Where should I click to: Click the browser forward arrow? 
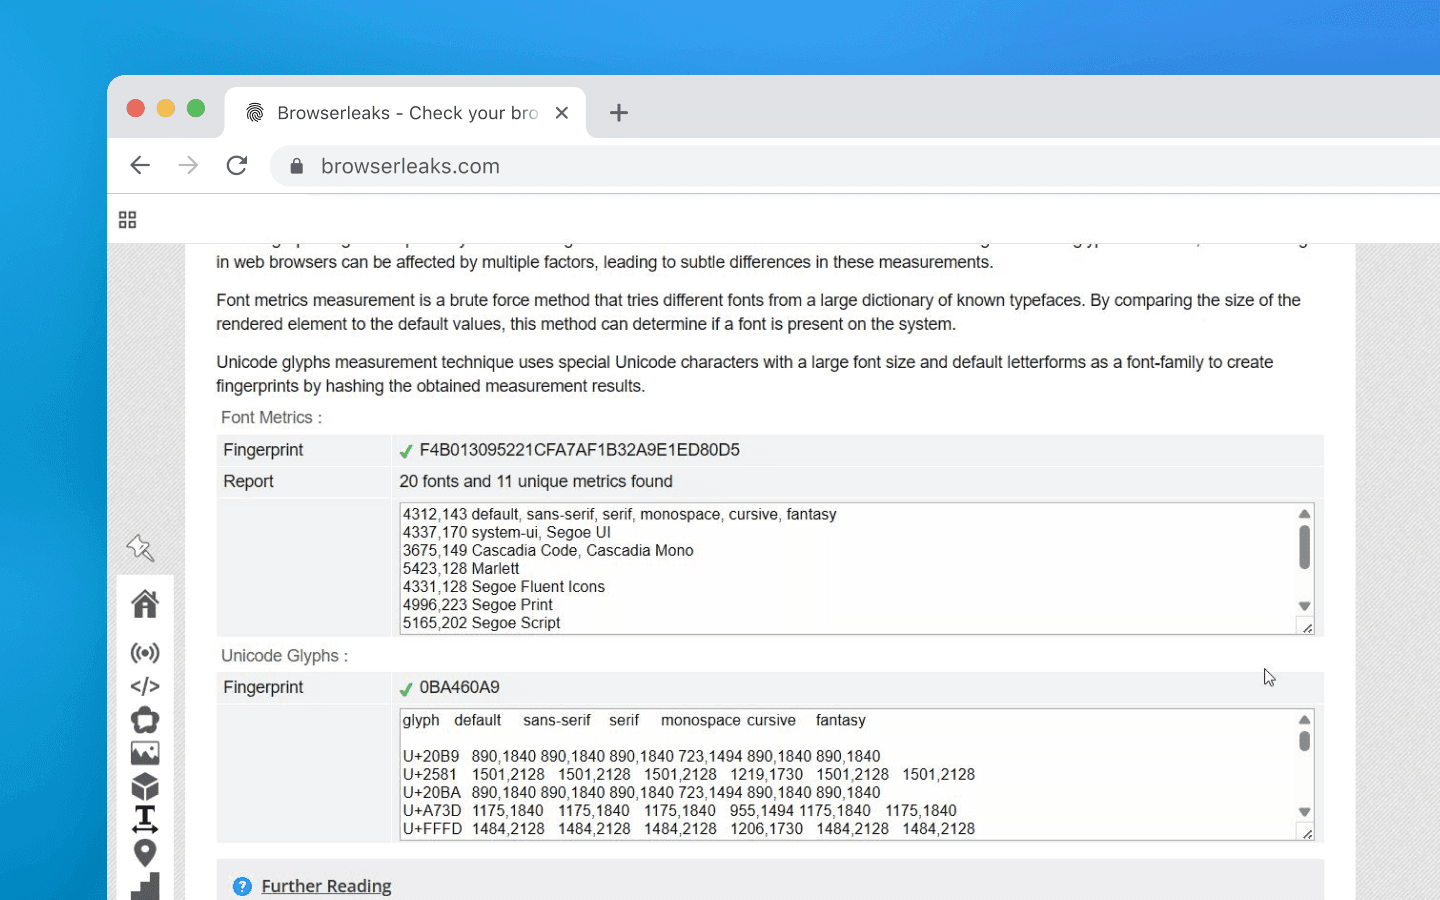(188, 165)
